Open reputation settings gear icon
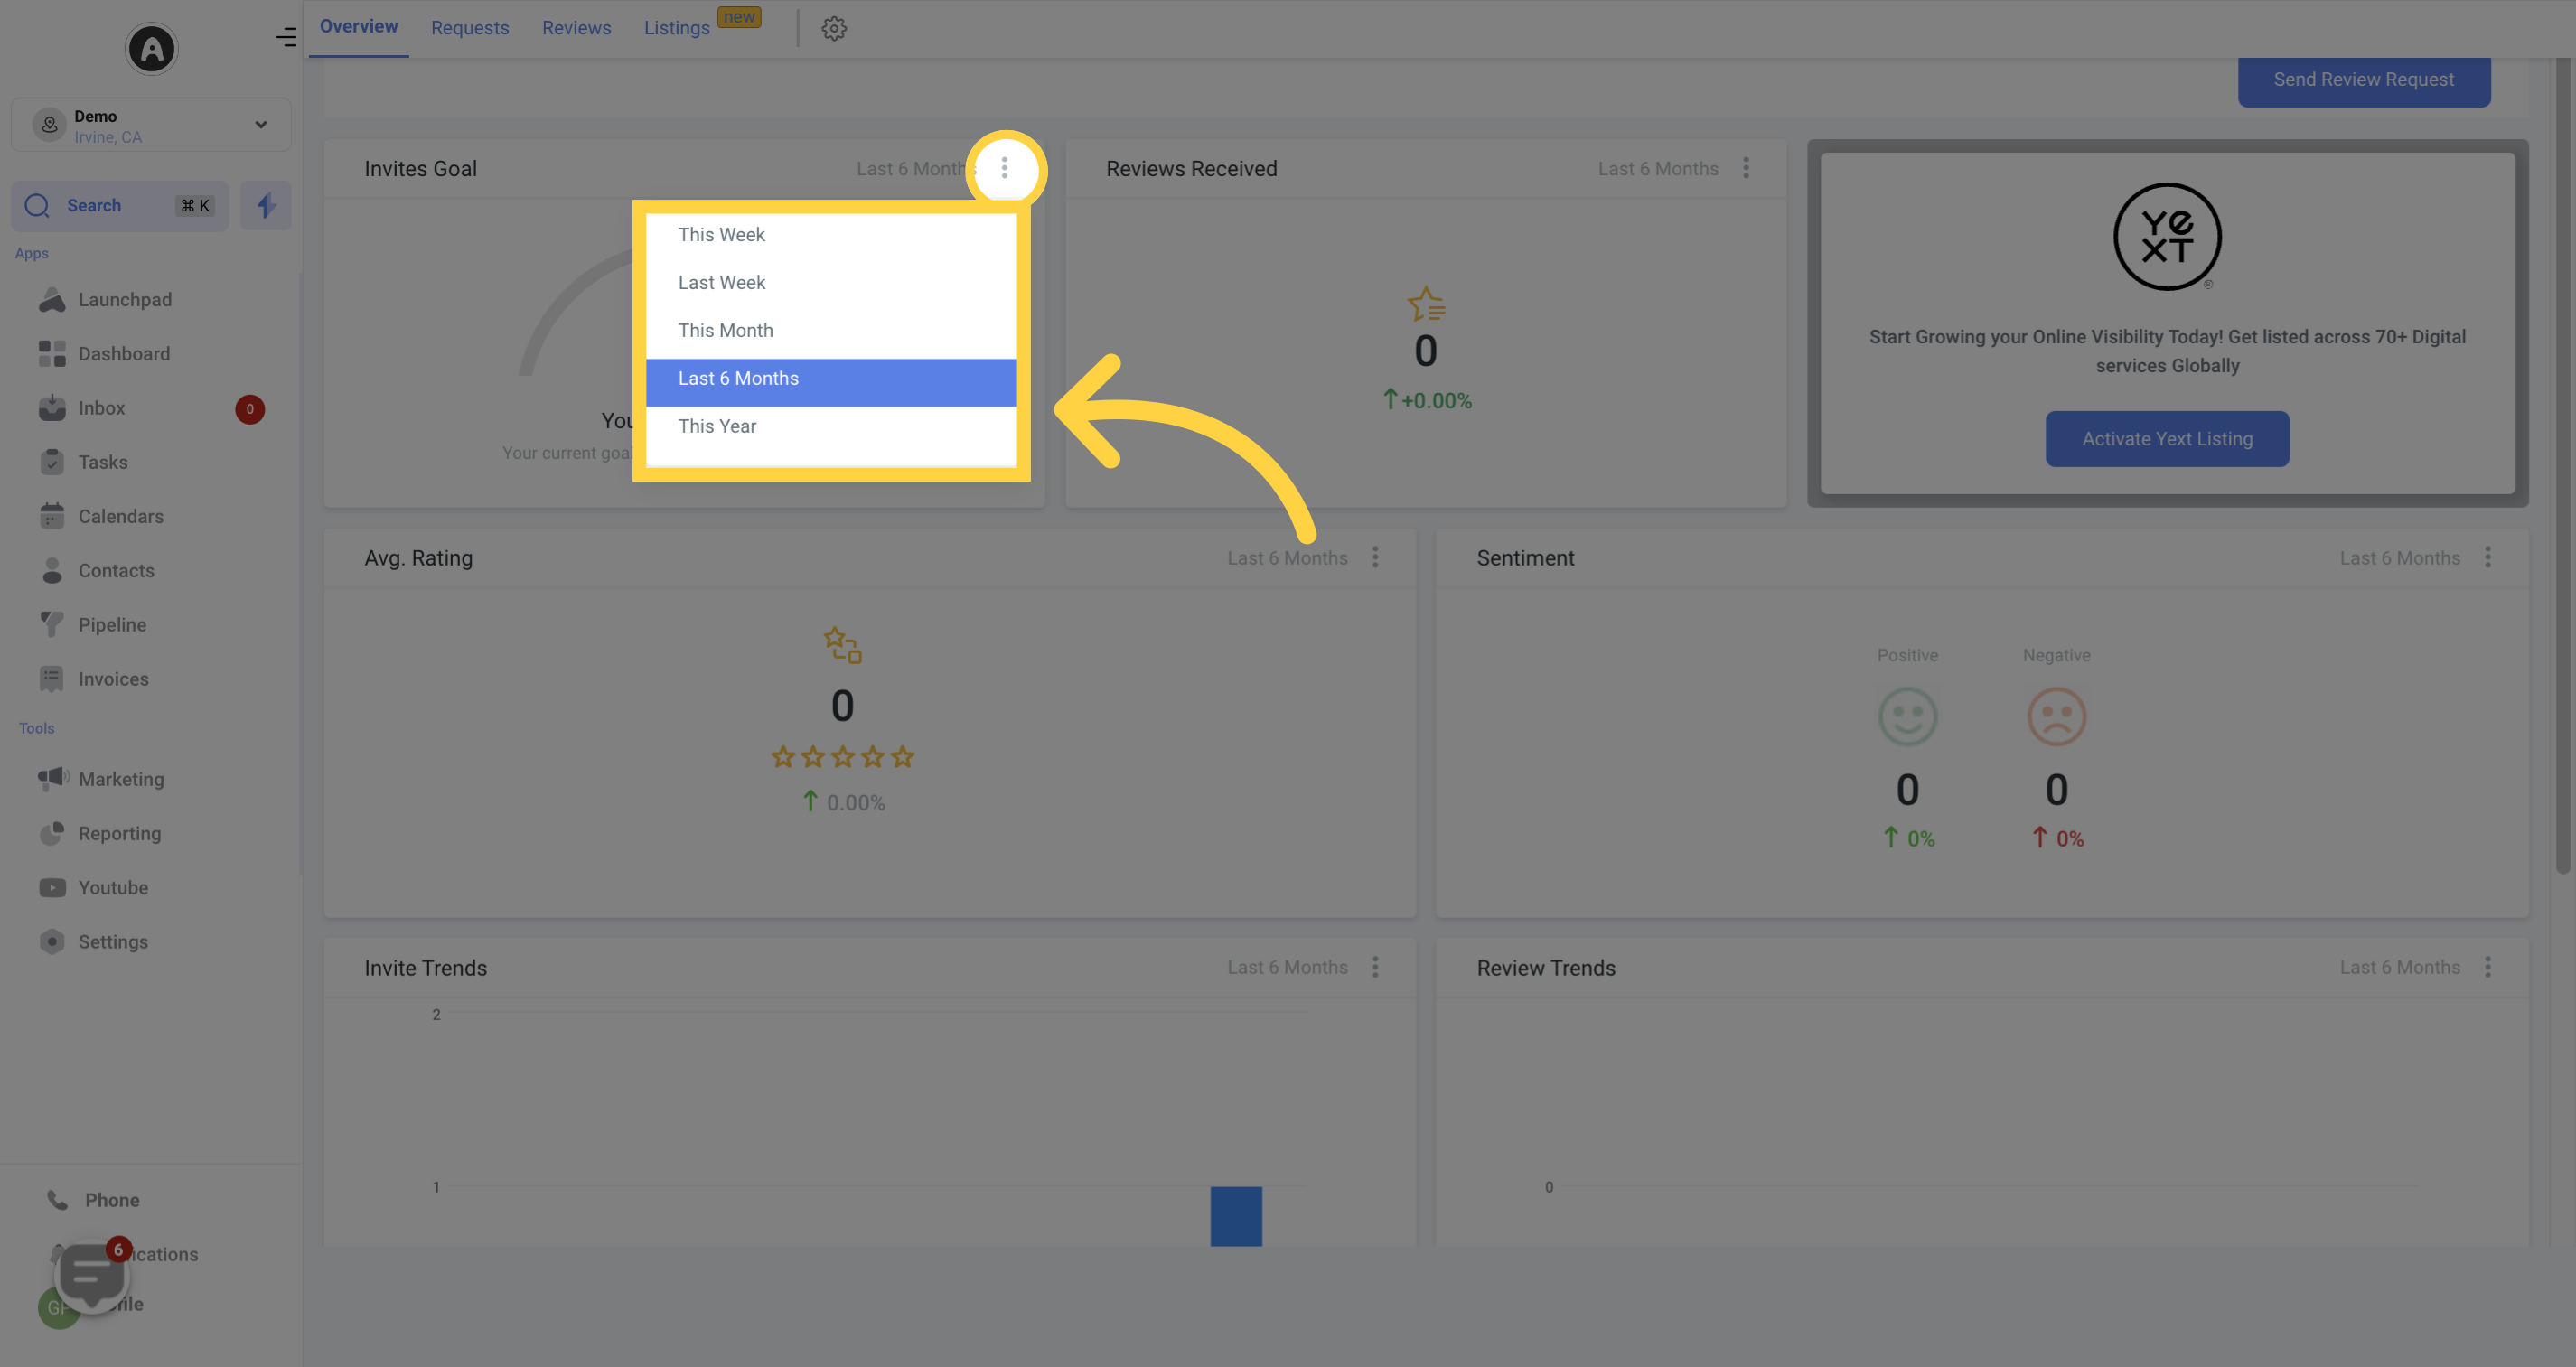 coord(834,28)
